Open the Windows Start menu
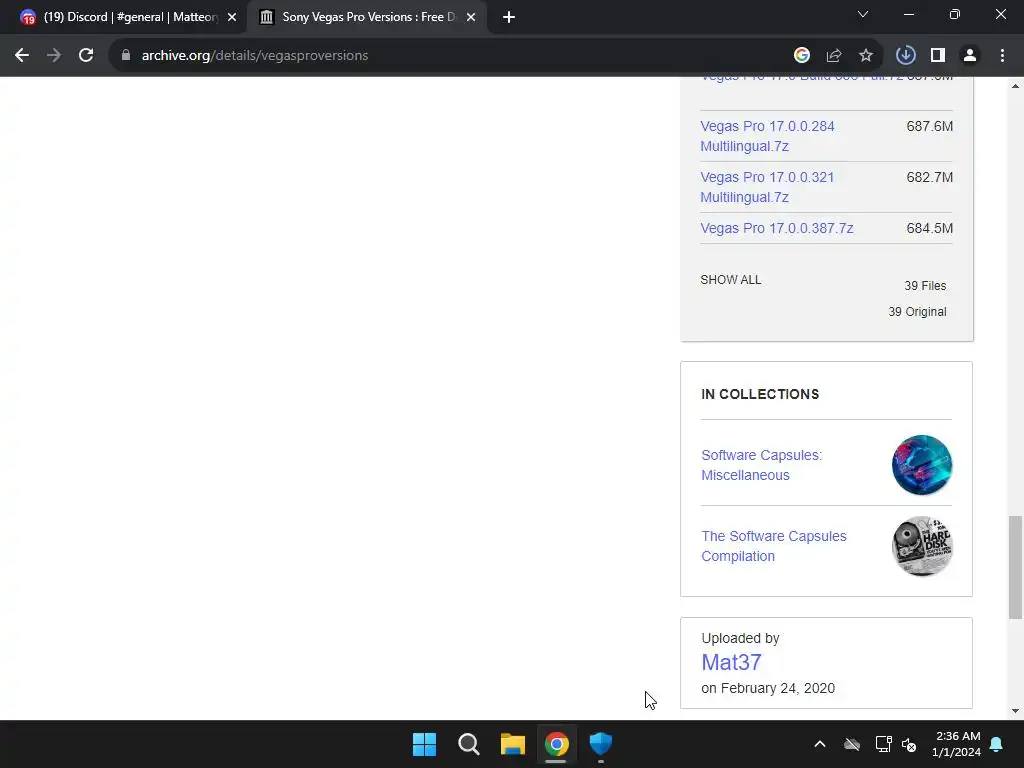1024x768 pixels. pyautogui.click(x=424, y=744)
